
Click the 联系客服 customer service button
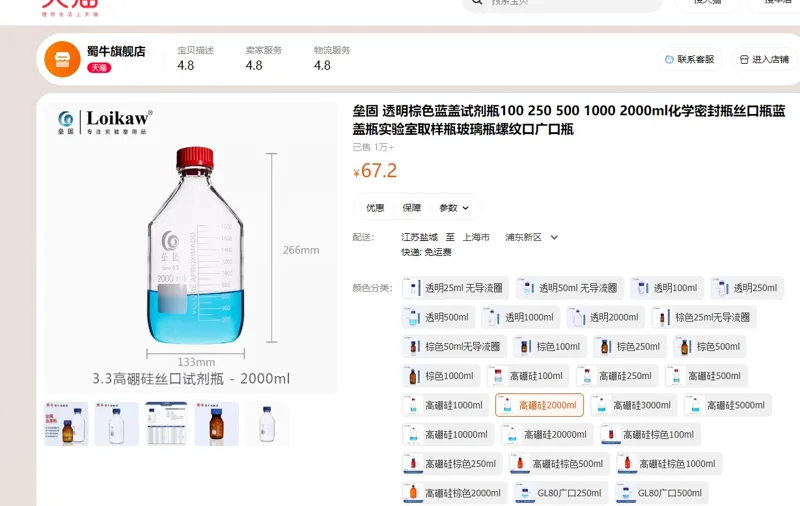click(x=689, y=60)
